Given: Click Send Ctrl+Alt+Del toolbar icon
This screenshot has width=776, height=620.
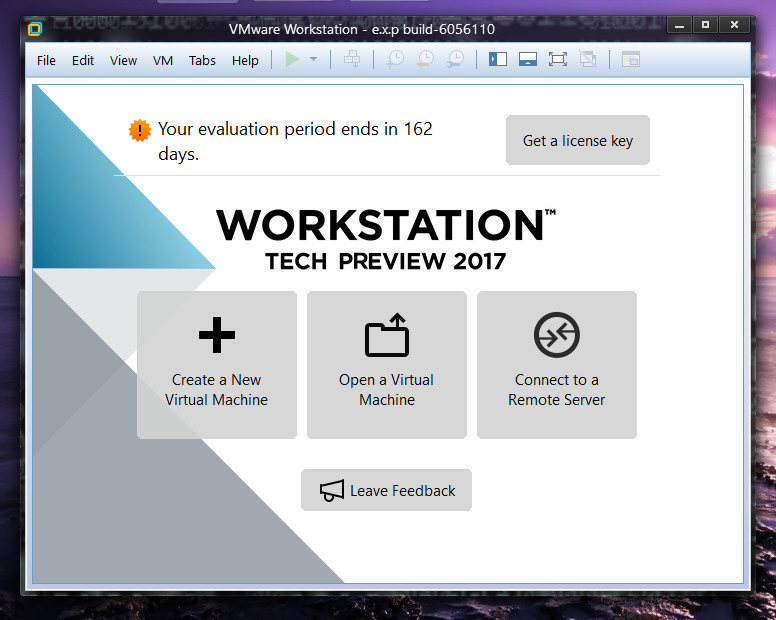Looking at the screenshot, I should 352,59.
